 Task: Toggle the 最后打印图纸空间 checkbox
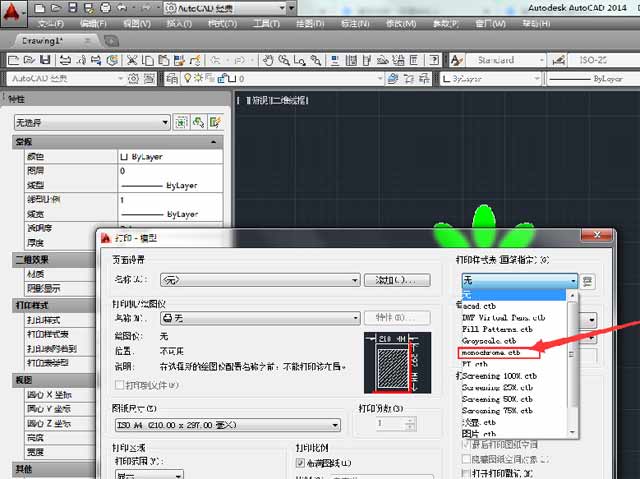click(466, 444)
